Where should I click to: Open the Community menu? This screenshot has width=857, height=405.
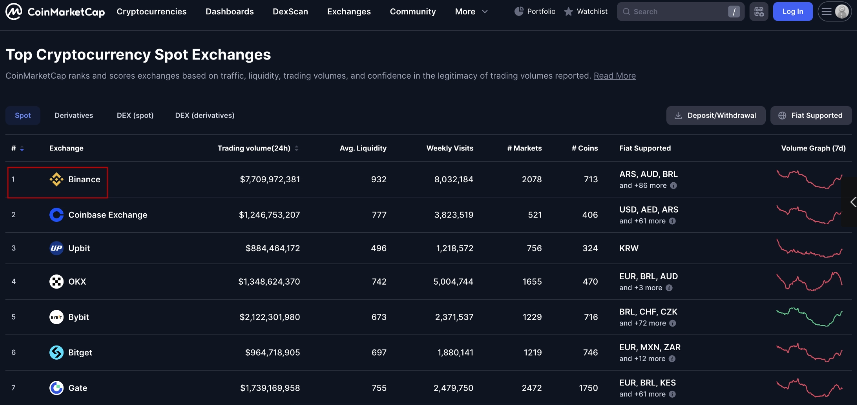point(413,11)
